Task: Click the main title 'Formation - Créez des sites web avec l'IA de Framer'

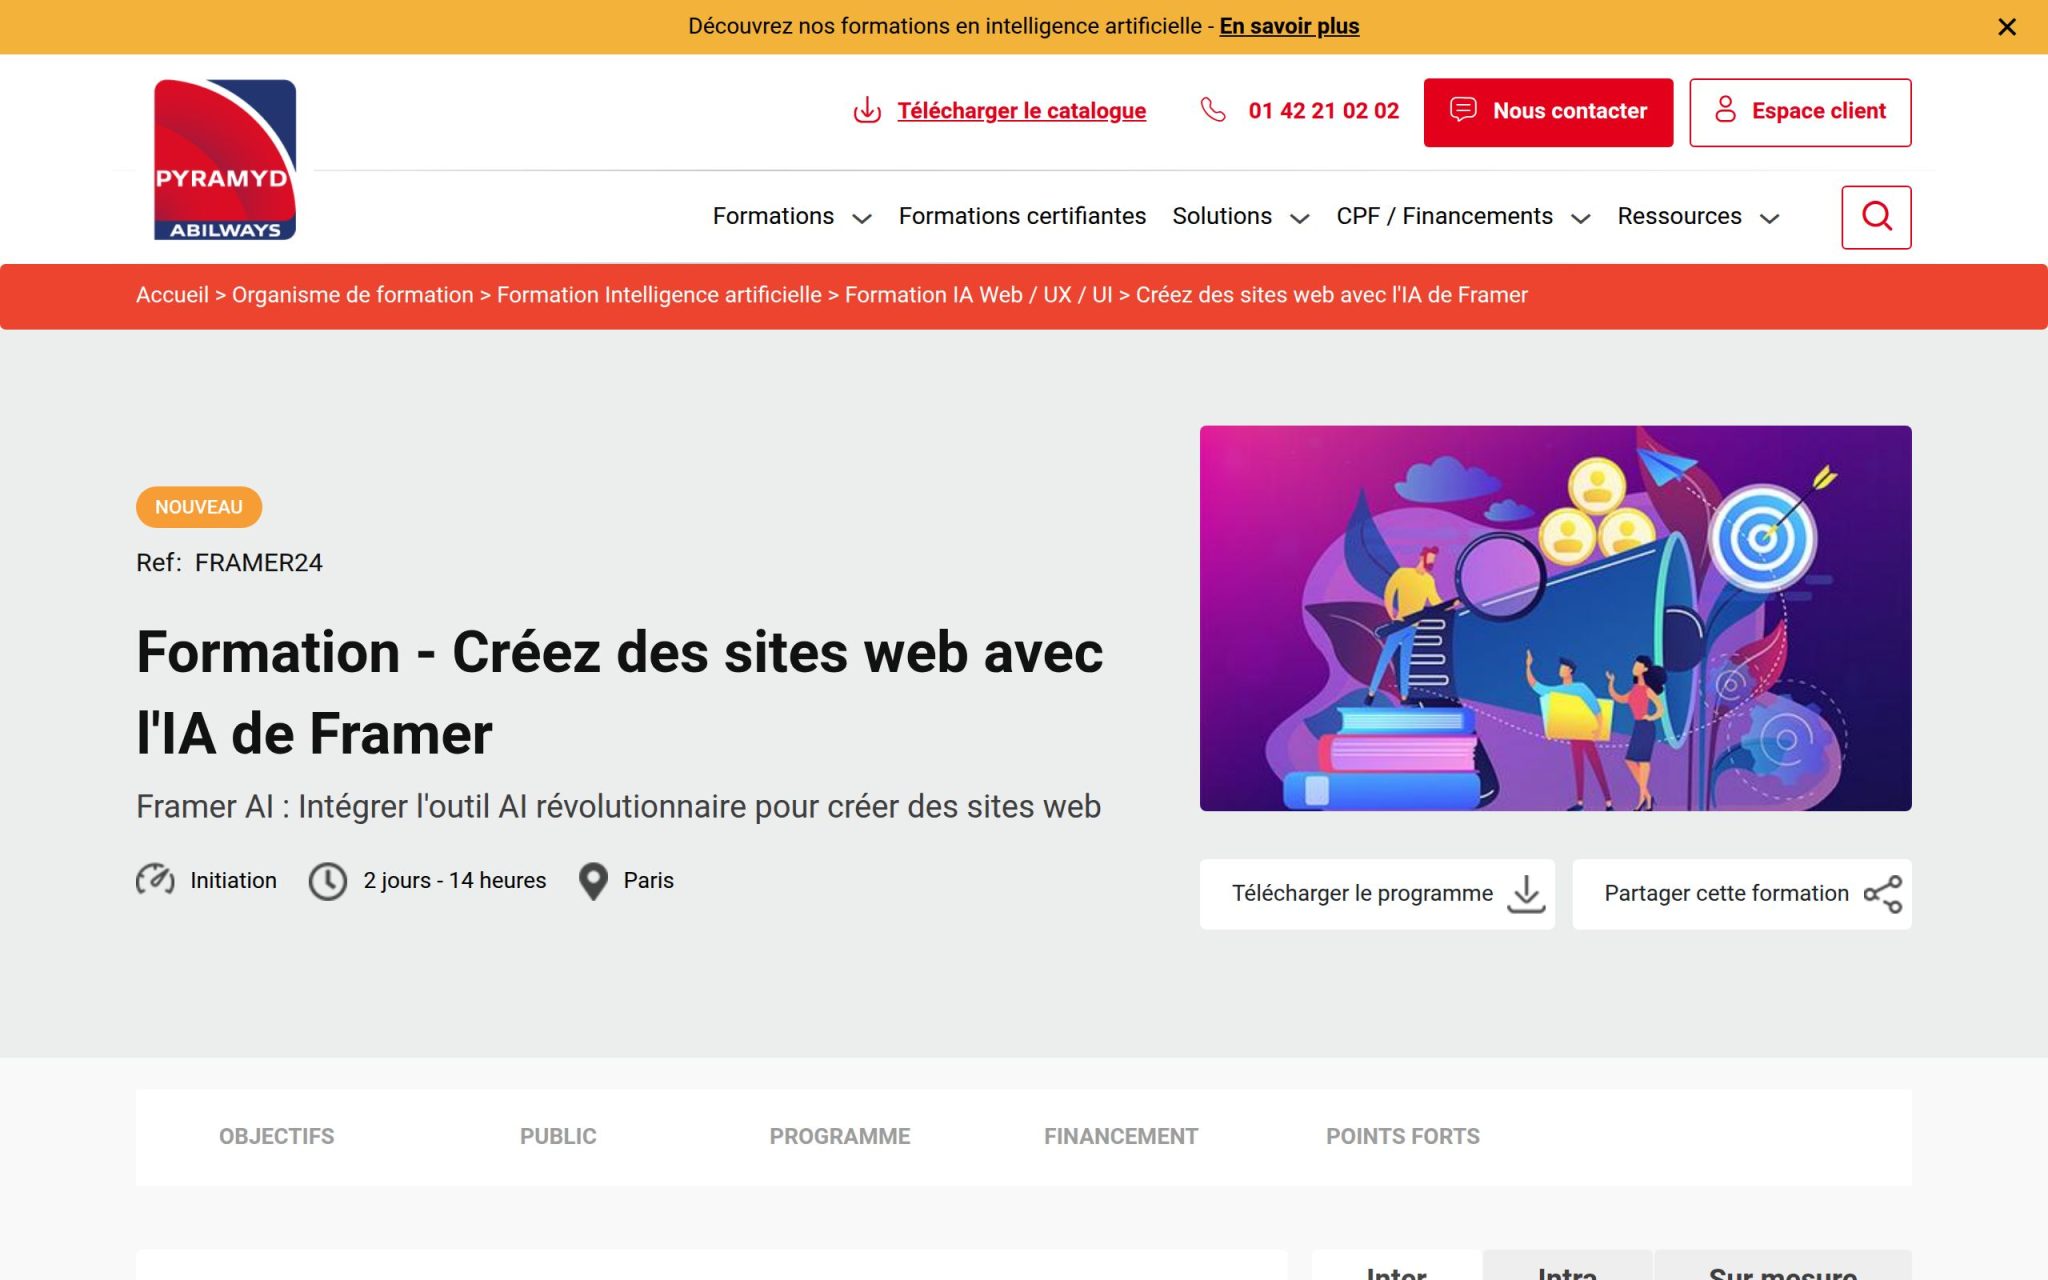Action: [x=620, y=692]
